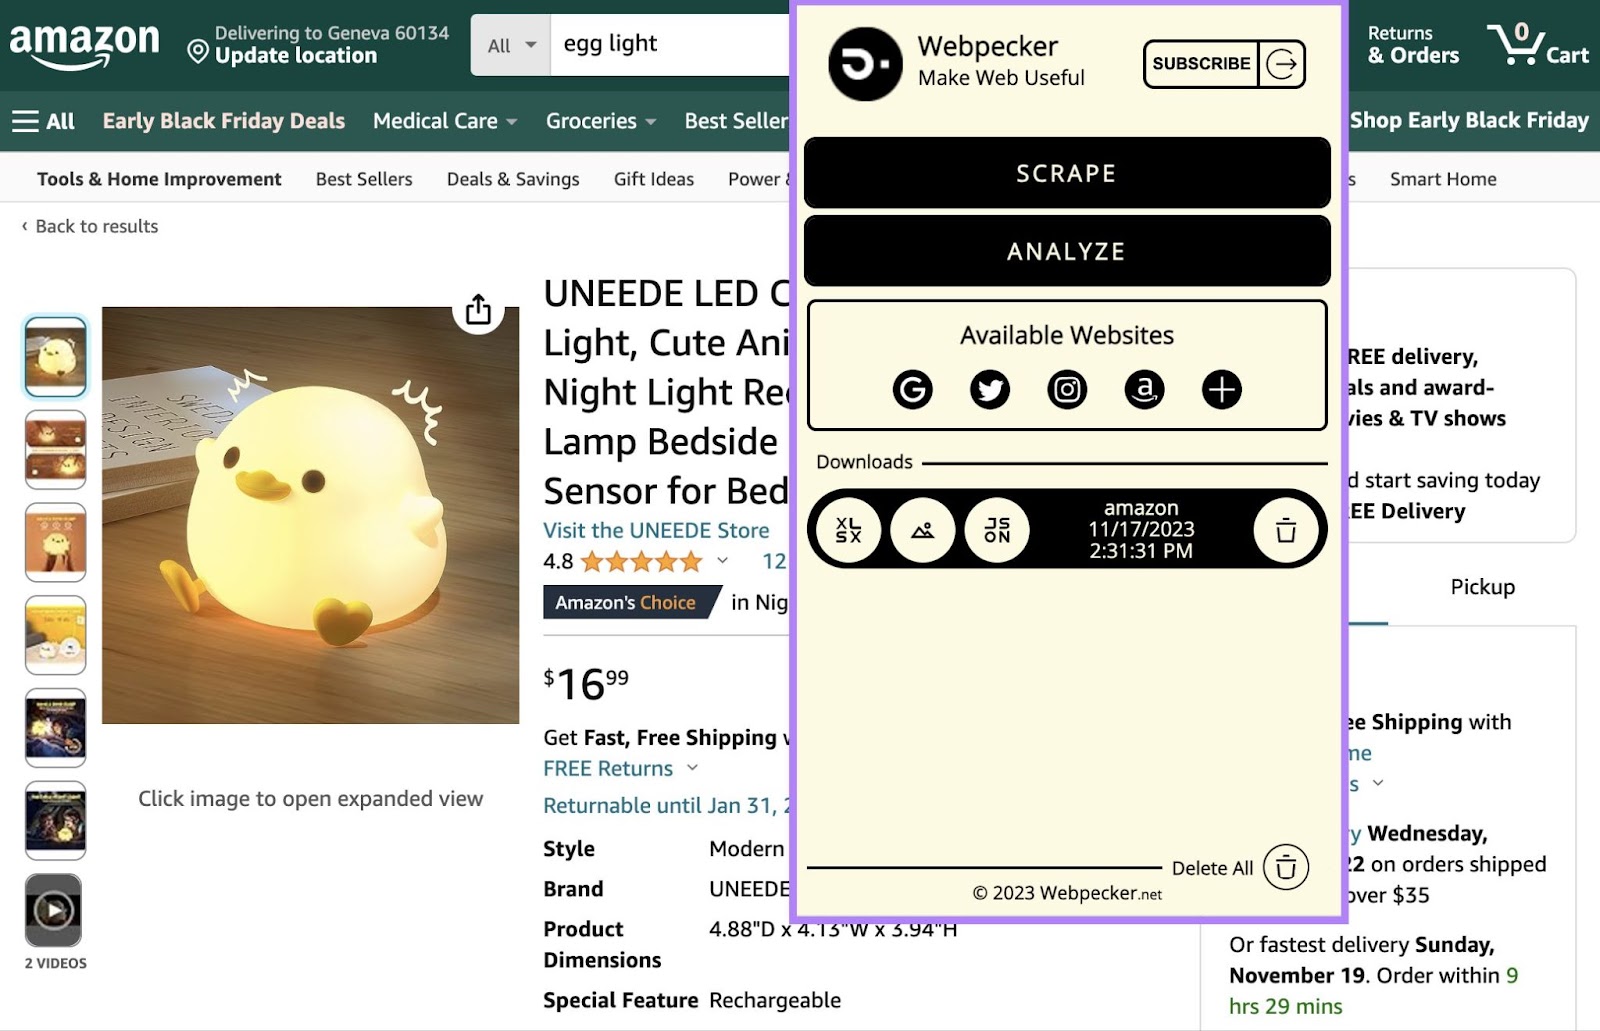Open main duck lamp image expanded view
Image resolution: width=1600 pixels, height=1031 pixels.
tap(310, 515)
